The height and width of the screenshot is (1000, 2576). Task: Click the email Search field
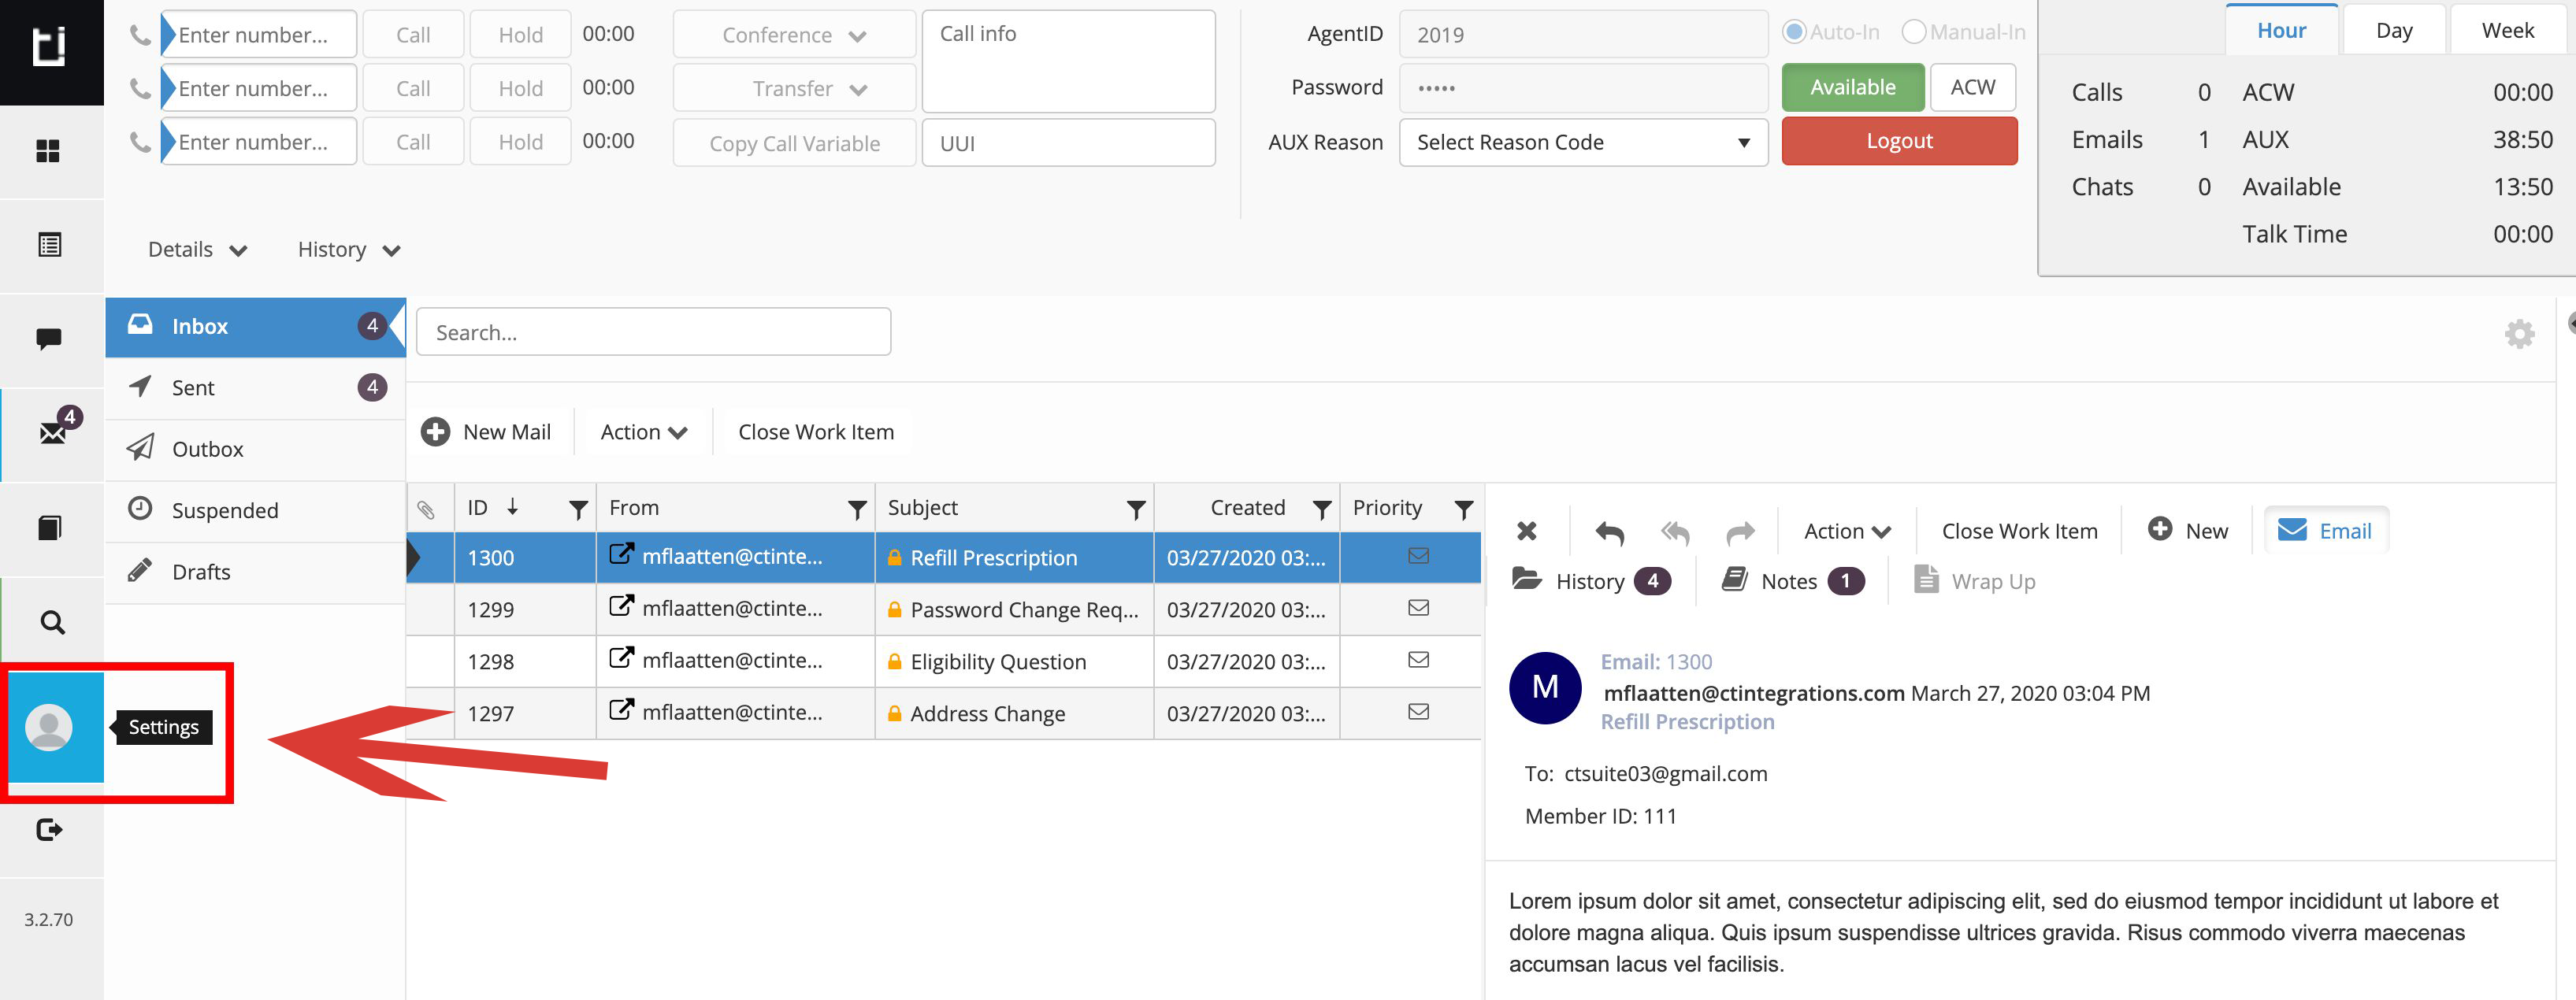tap(653, 332)
